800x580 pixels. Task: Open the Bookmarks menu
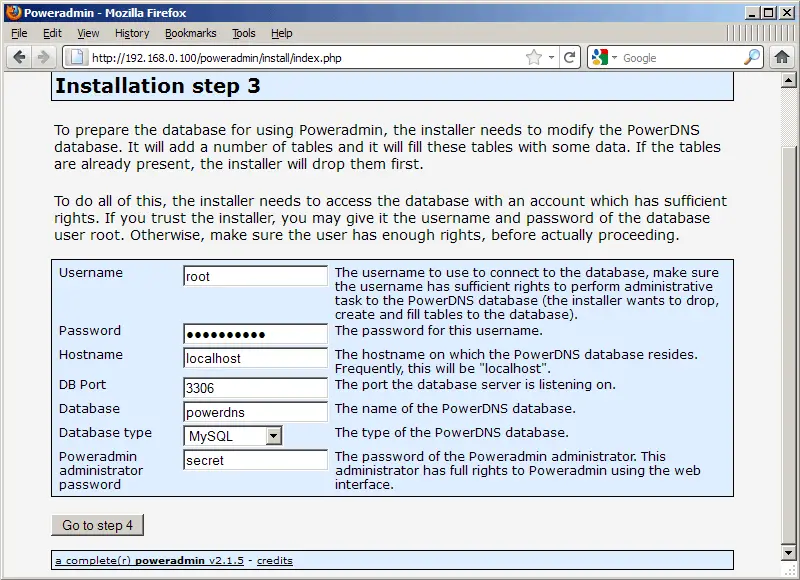point(190,33)
